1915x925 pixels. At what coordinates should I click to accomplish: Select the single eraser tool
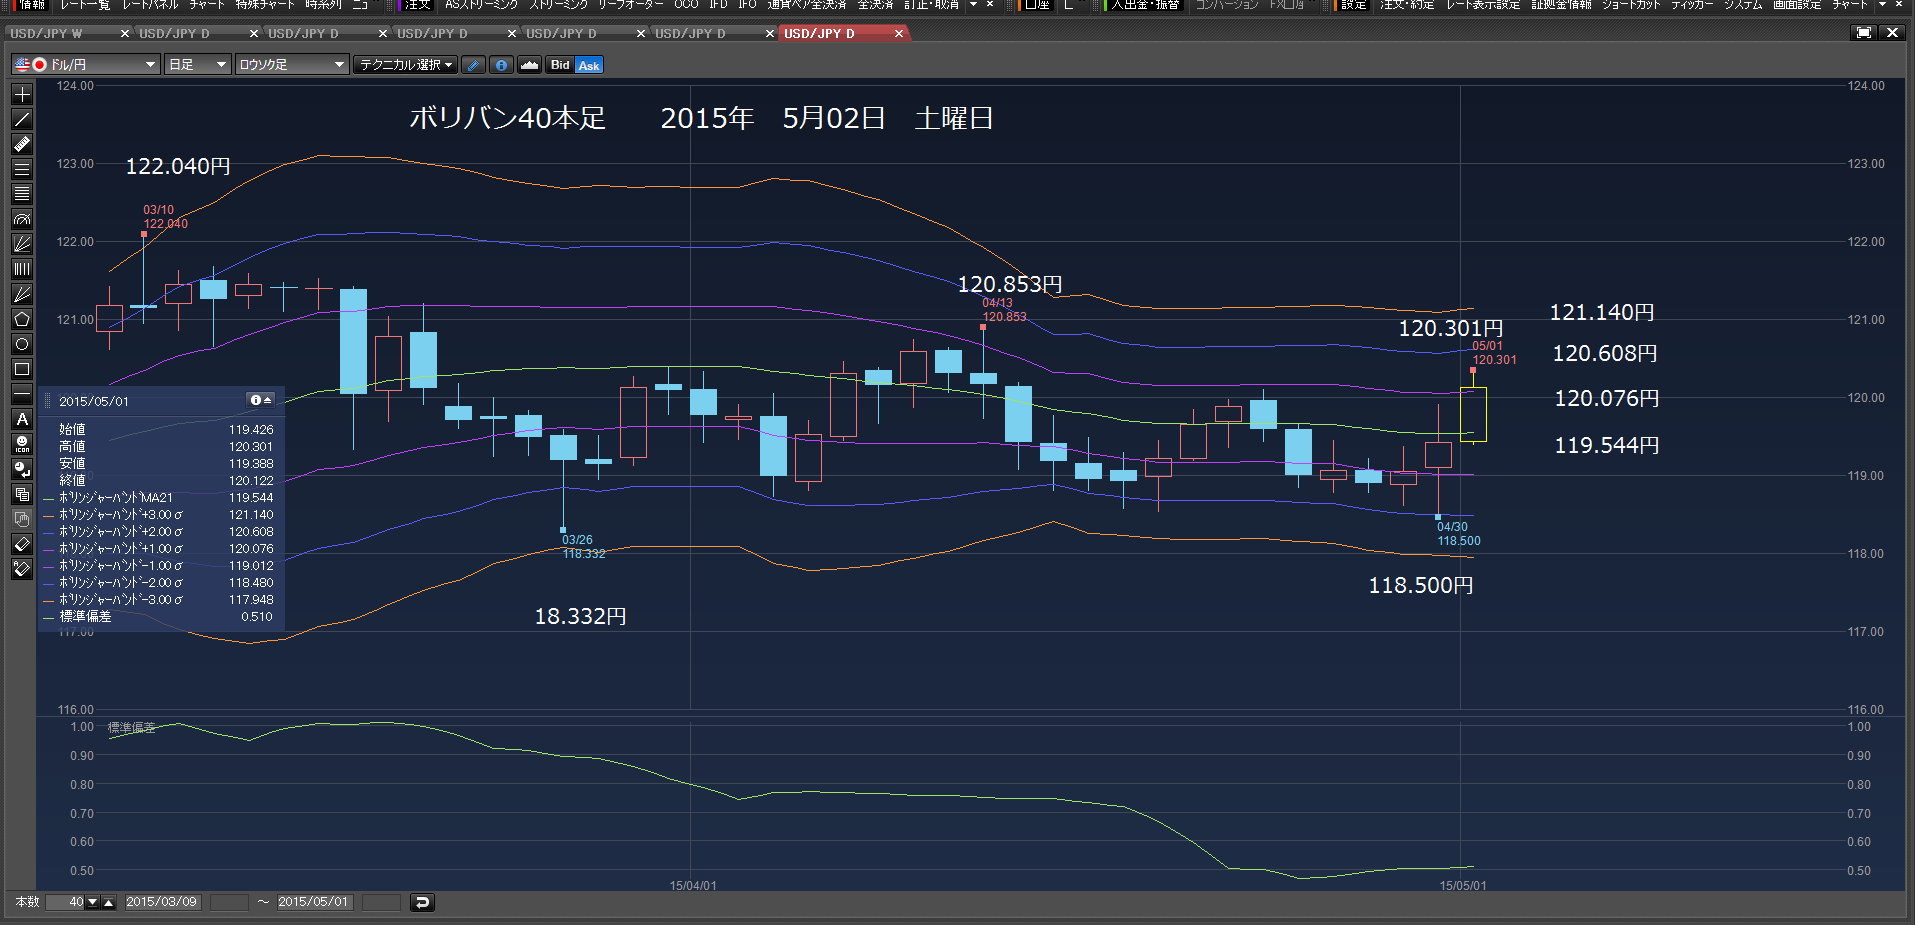point(22,544)
